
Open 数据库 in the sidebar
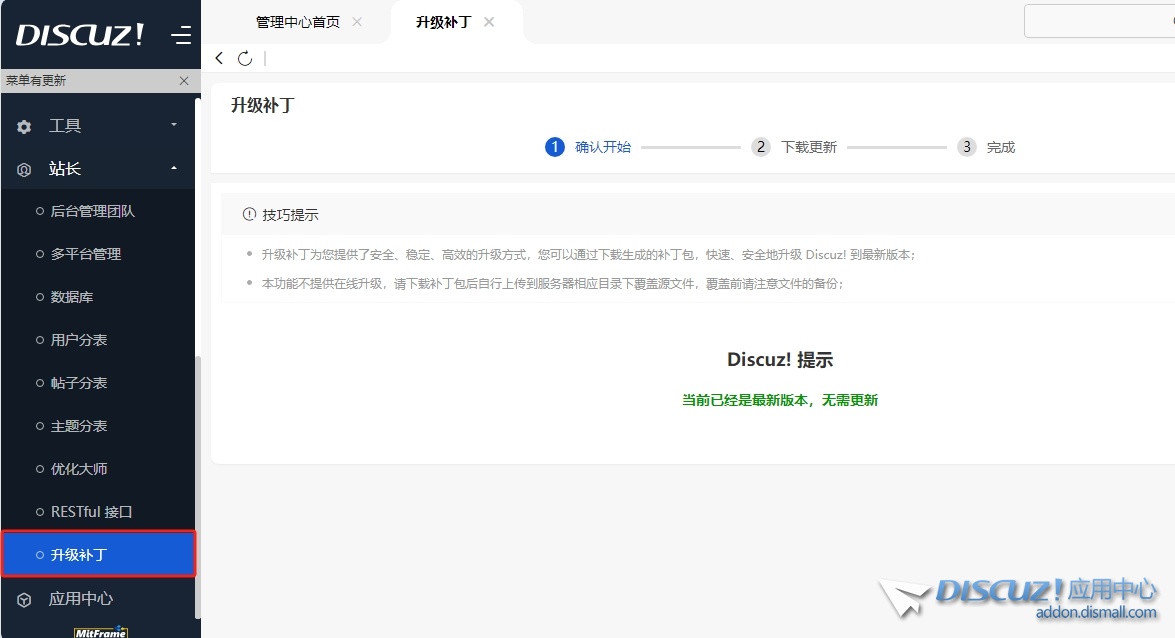pos(72,297)
